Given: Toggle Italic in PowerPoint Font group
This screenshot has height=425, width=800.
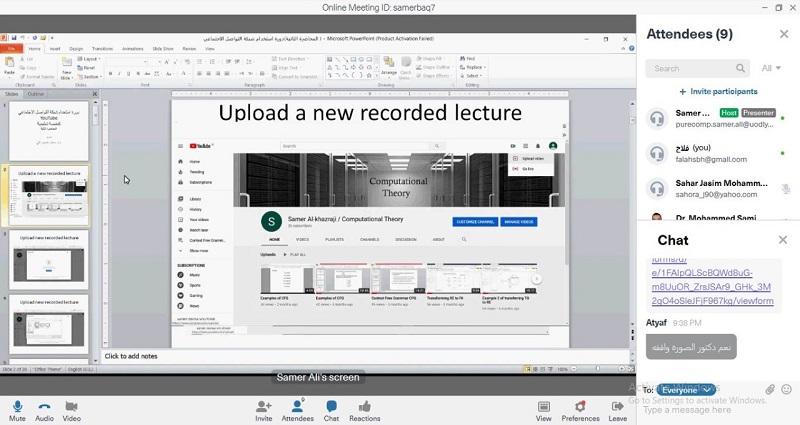Looking at the screenshot, I should coord(119,74).
